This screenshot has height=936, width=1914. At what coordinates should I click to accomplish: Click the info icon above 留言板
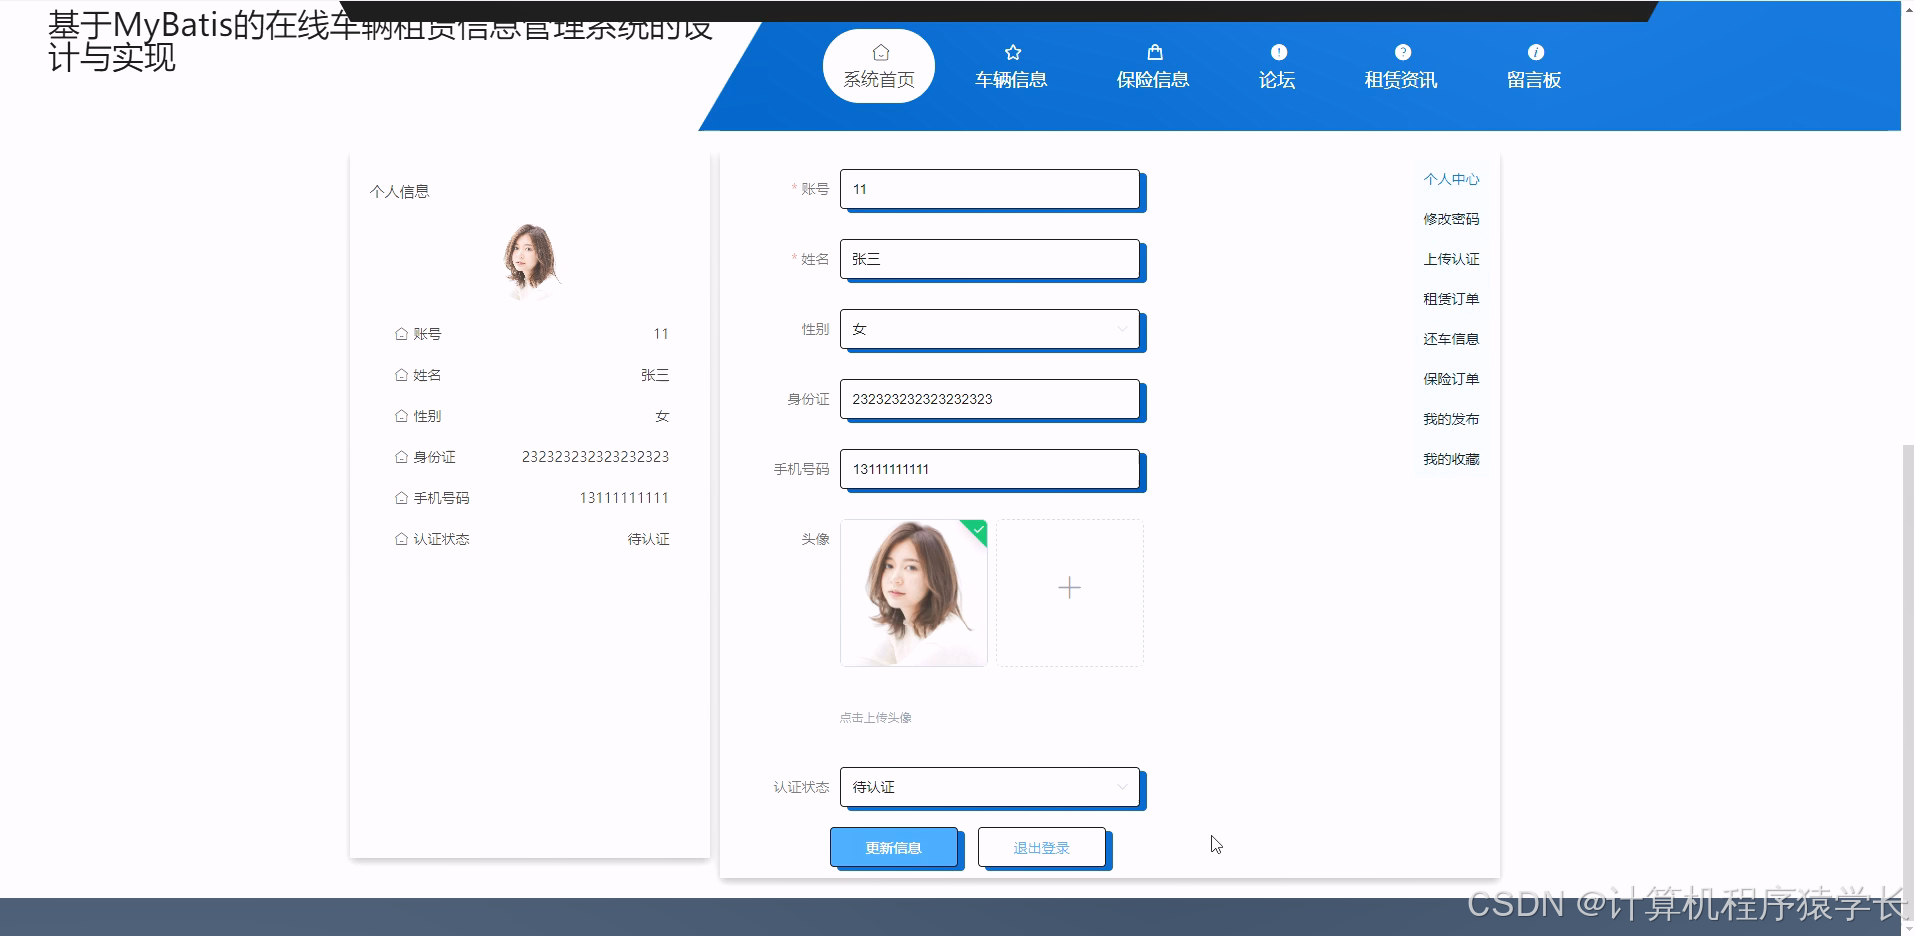click(x=1535, y=52)
